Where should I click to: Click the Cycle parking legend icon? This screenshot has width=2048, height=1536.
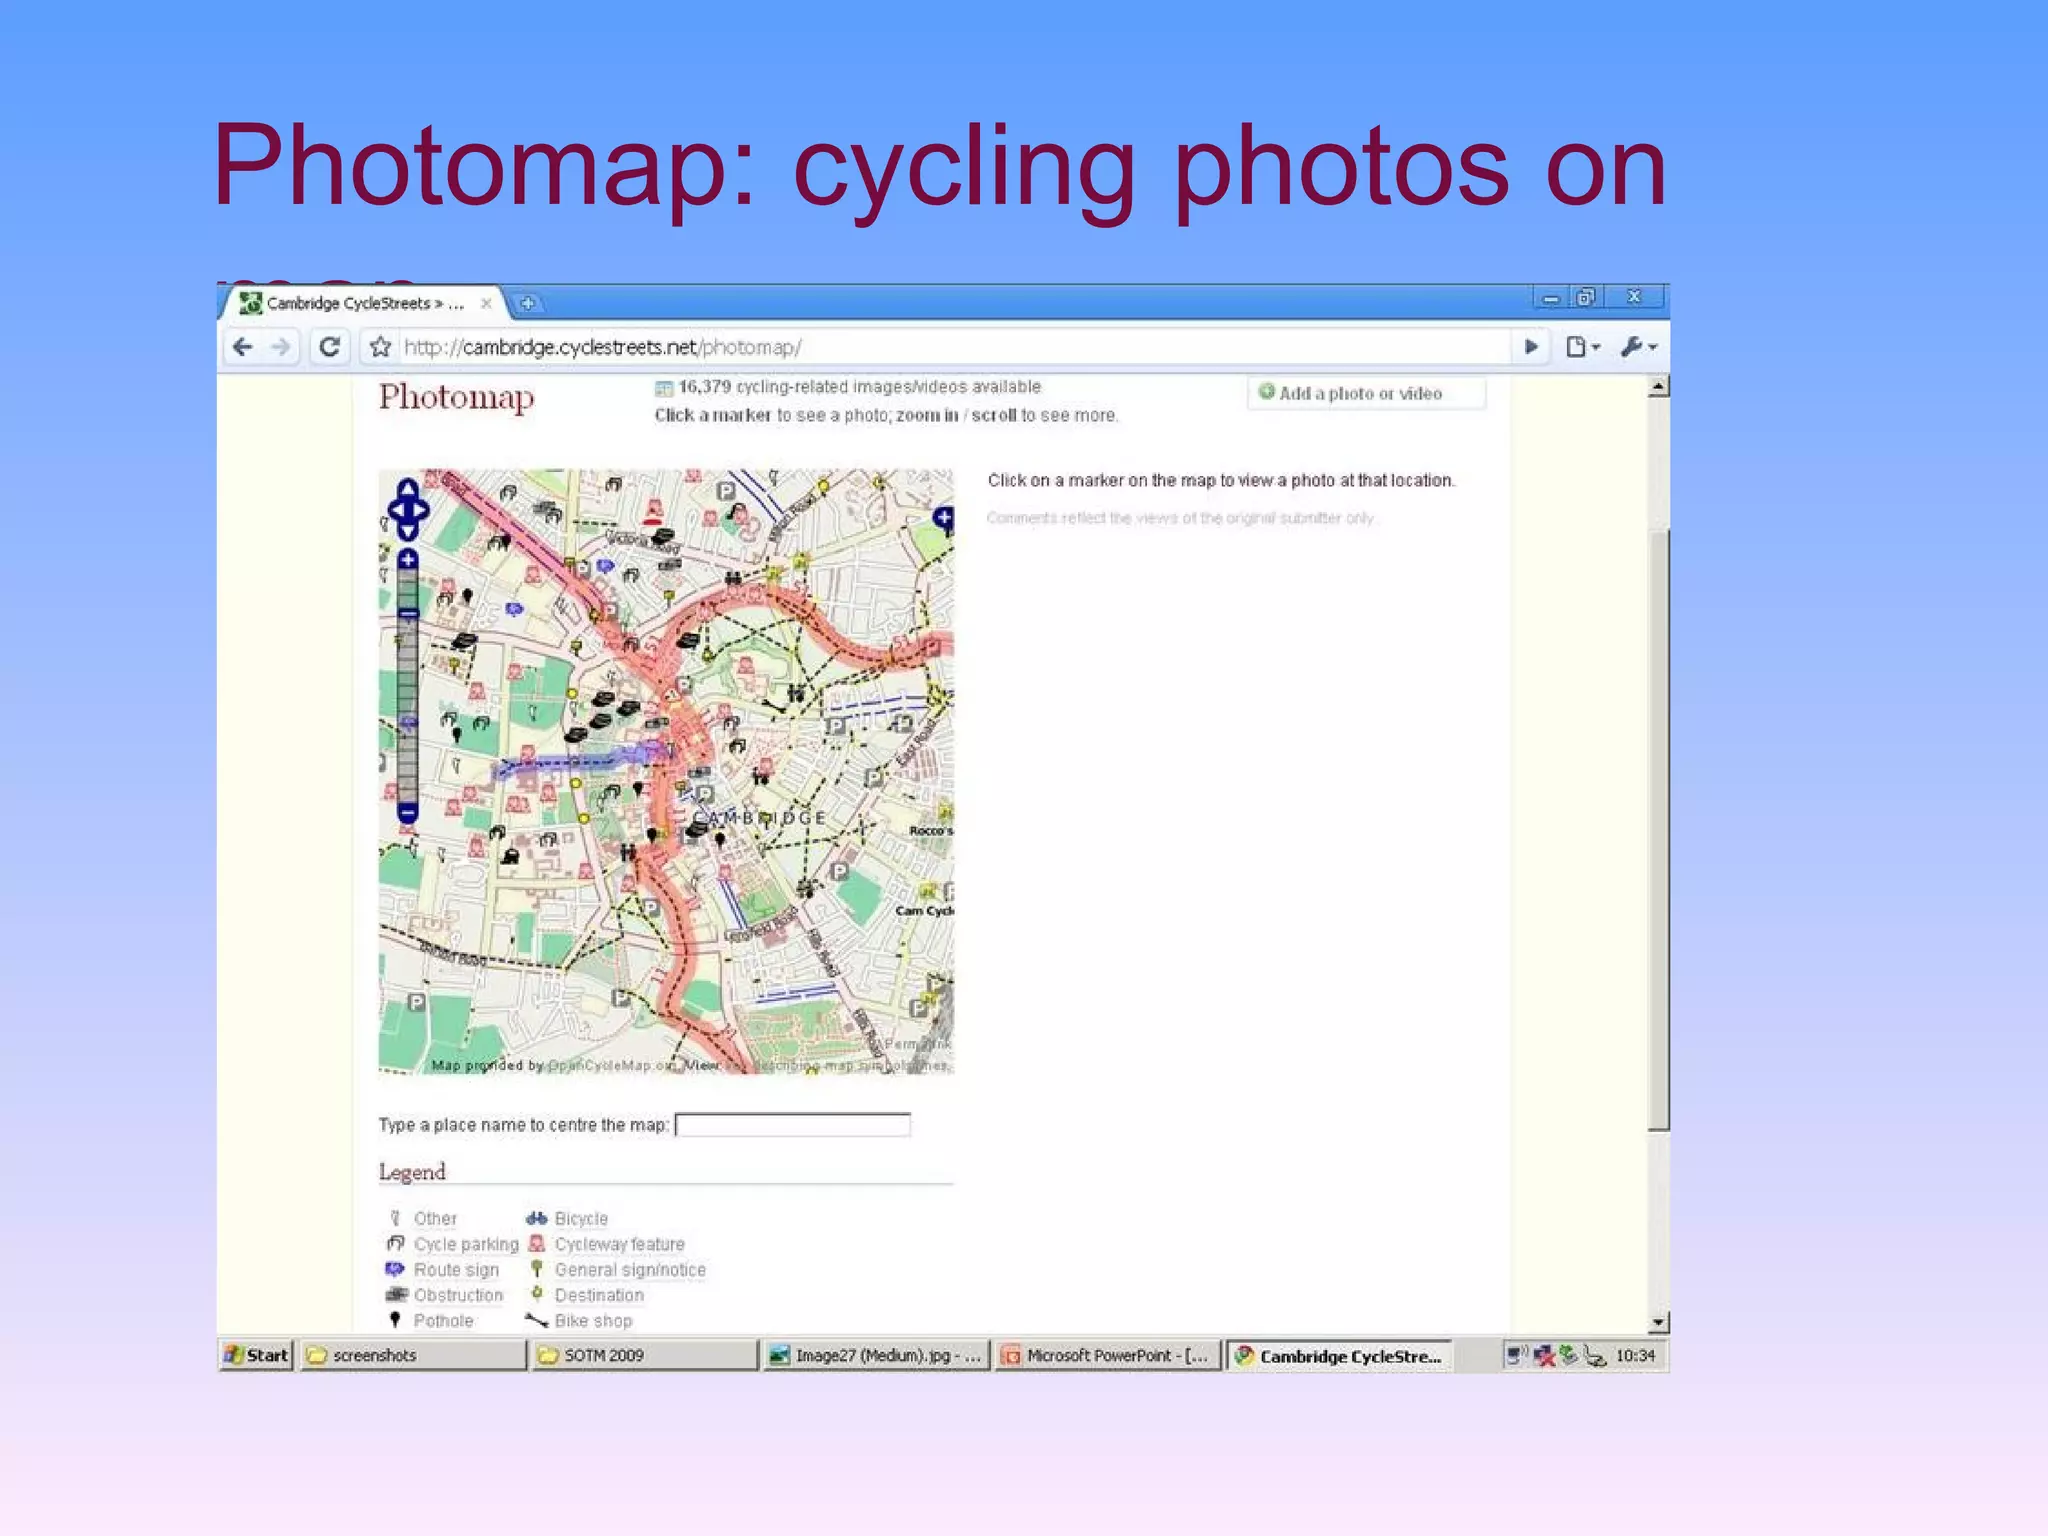tap(395, 1243)
